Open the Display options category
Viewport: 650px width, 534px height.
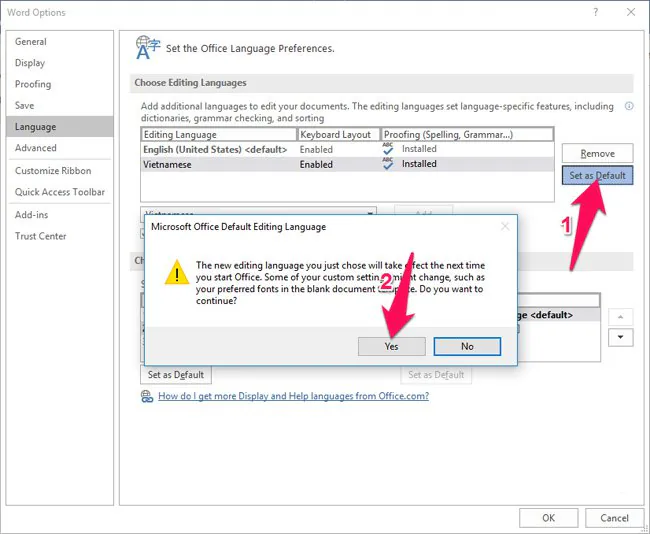coord(60,63)
